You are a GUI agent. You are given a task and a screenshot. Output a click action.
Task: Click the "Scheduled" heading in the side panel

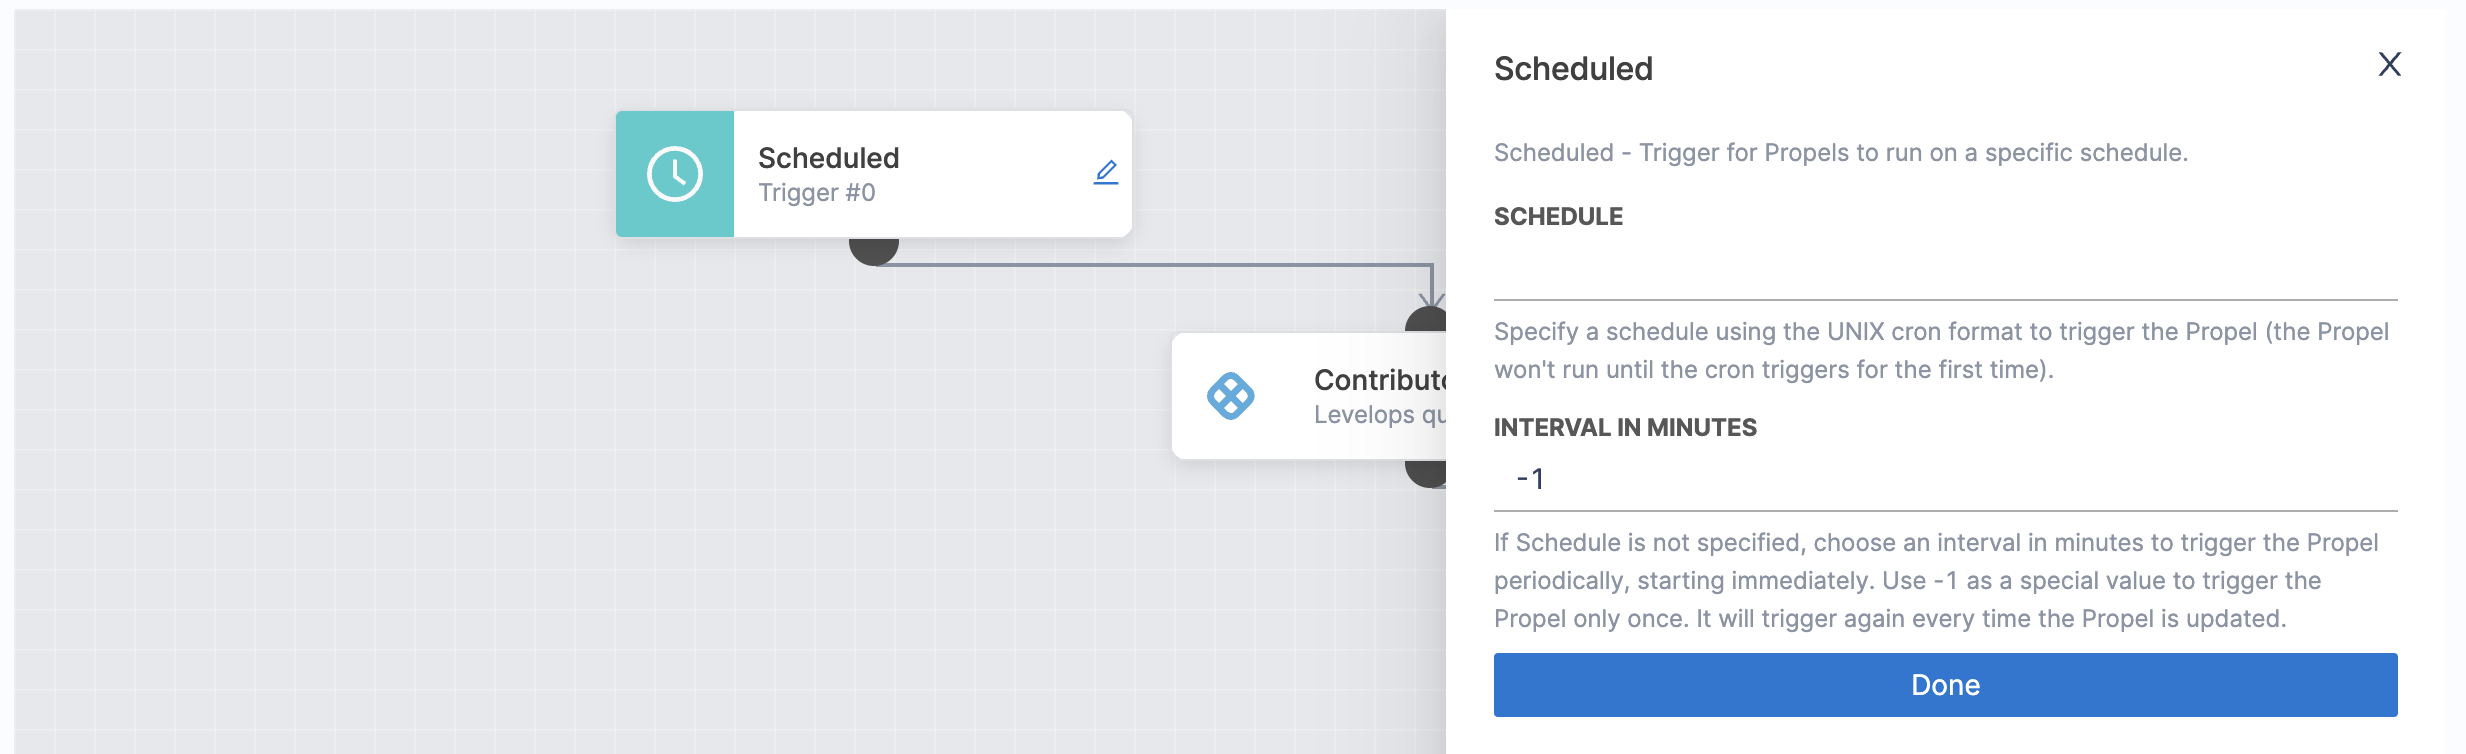(x=1573, y=69)
